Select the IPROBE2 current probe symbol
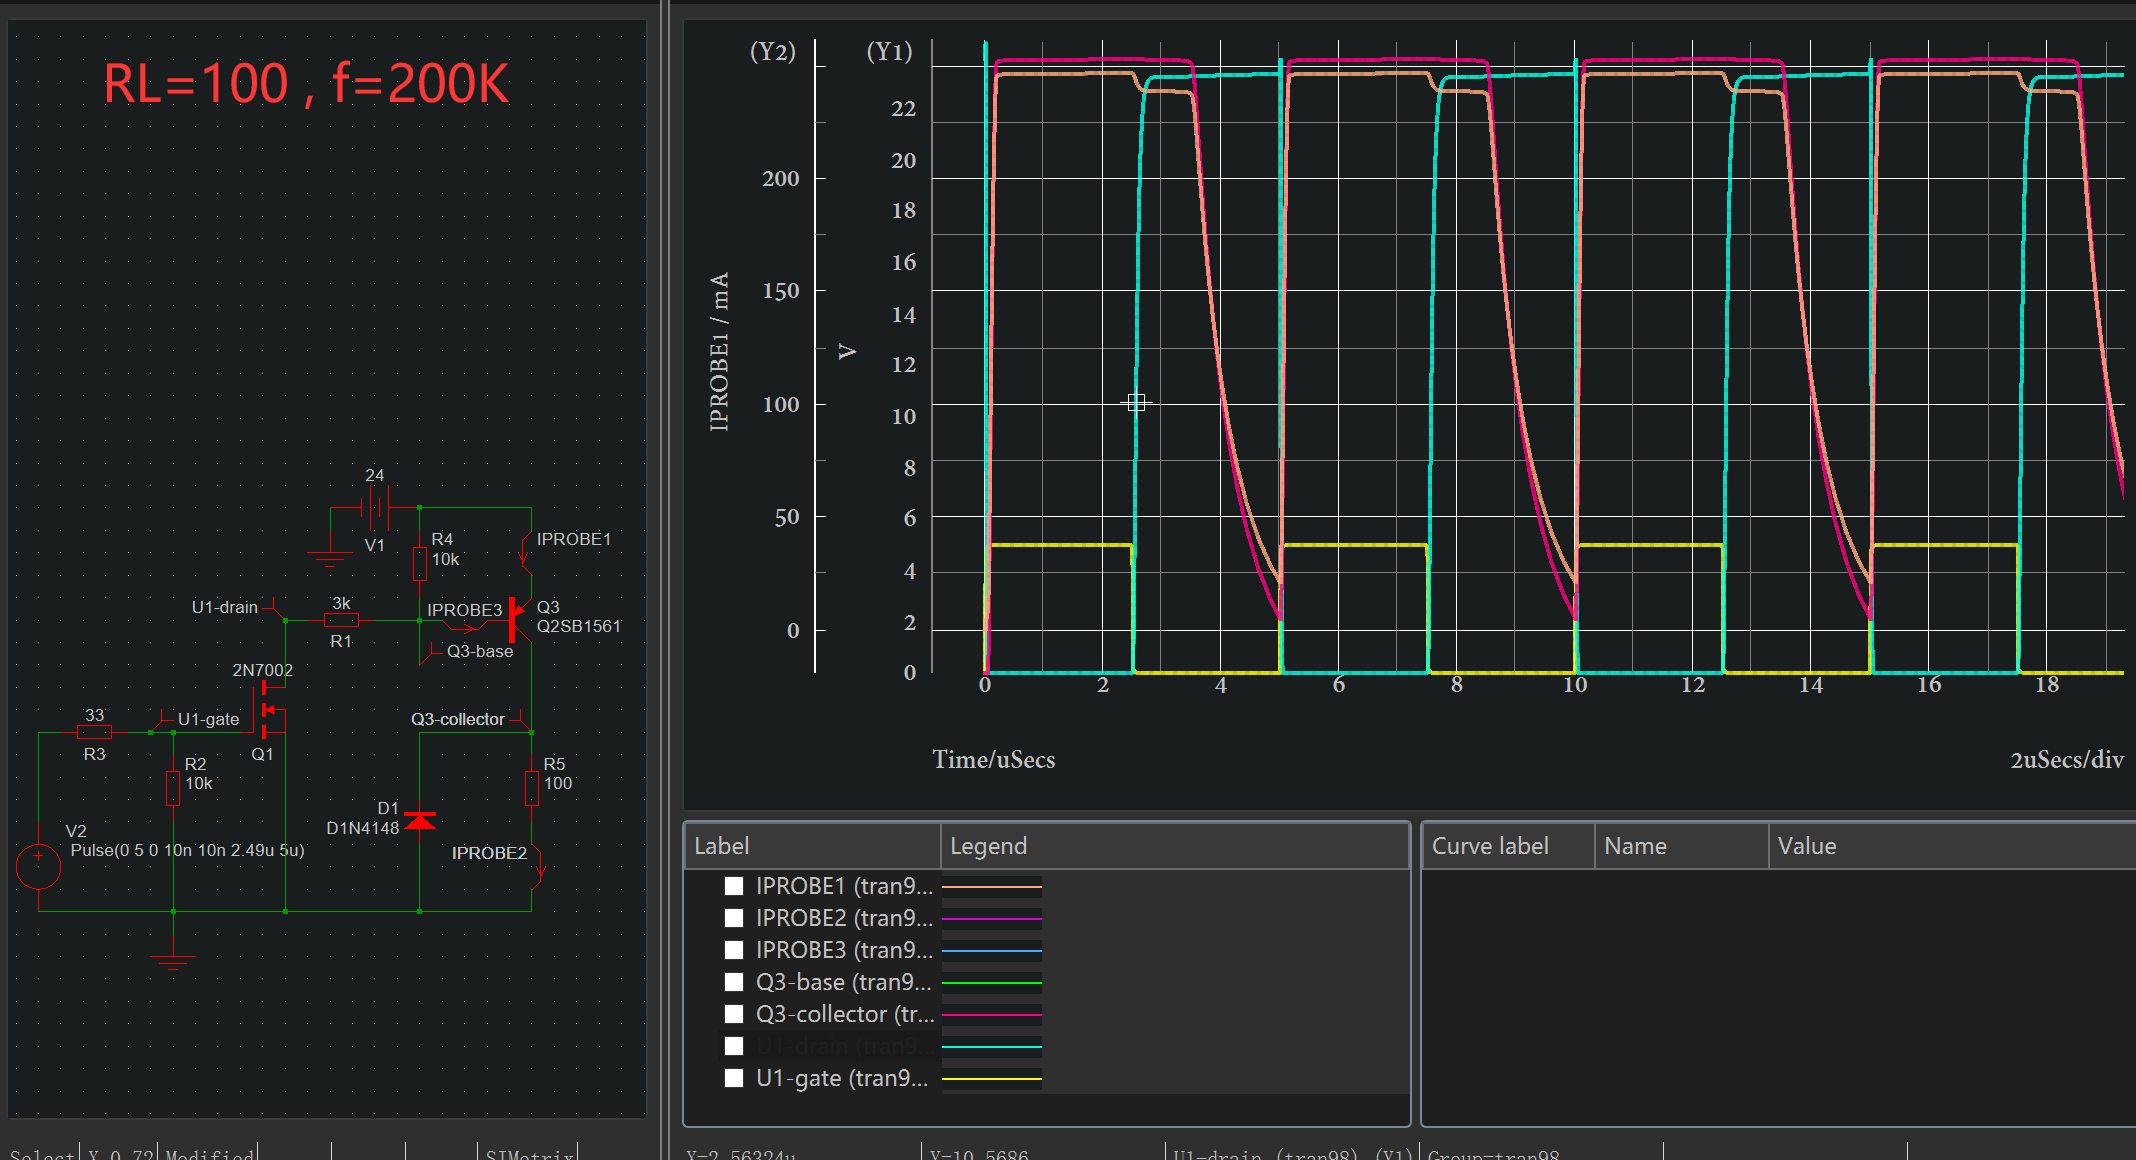The width and height of the screenshot is (2136, 1160). (x=537, y=865)
